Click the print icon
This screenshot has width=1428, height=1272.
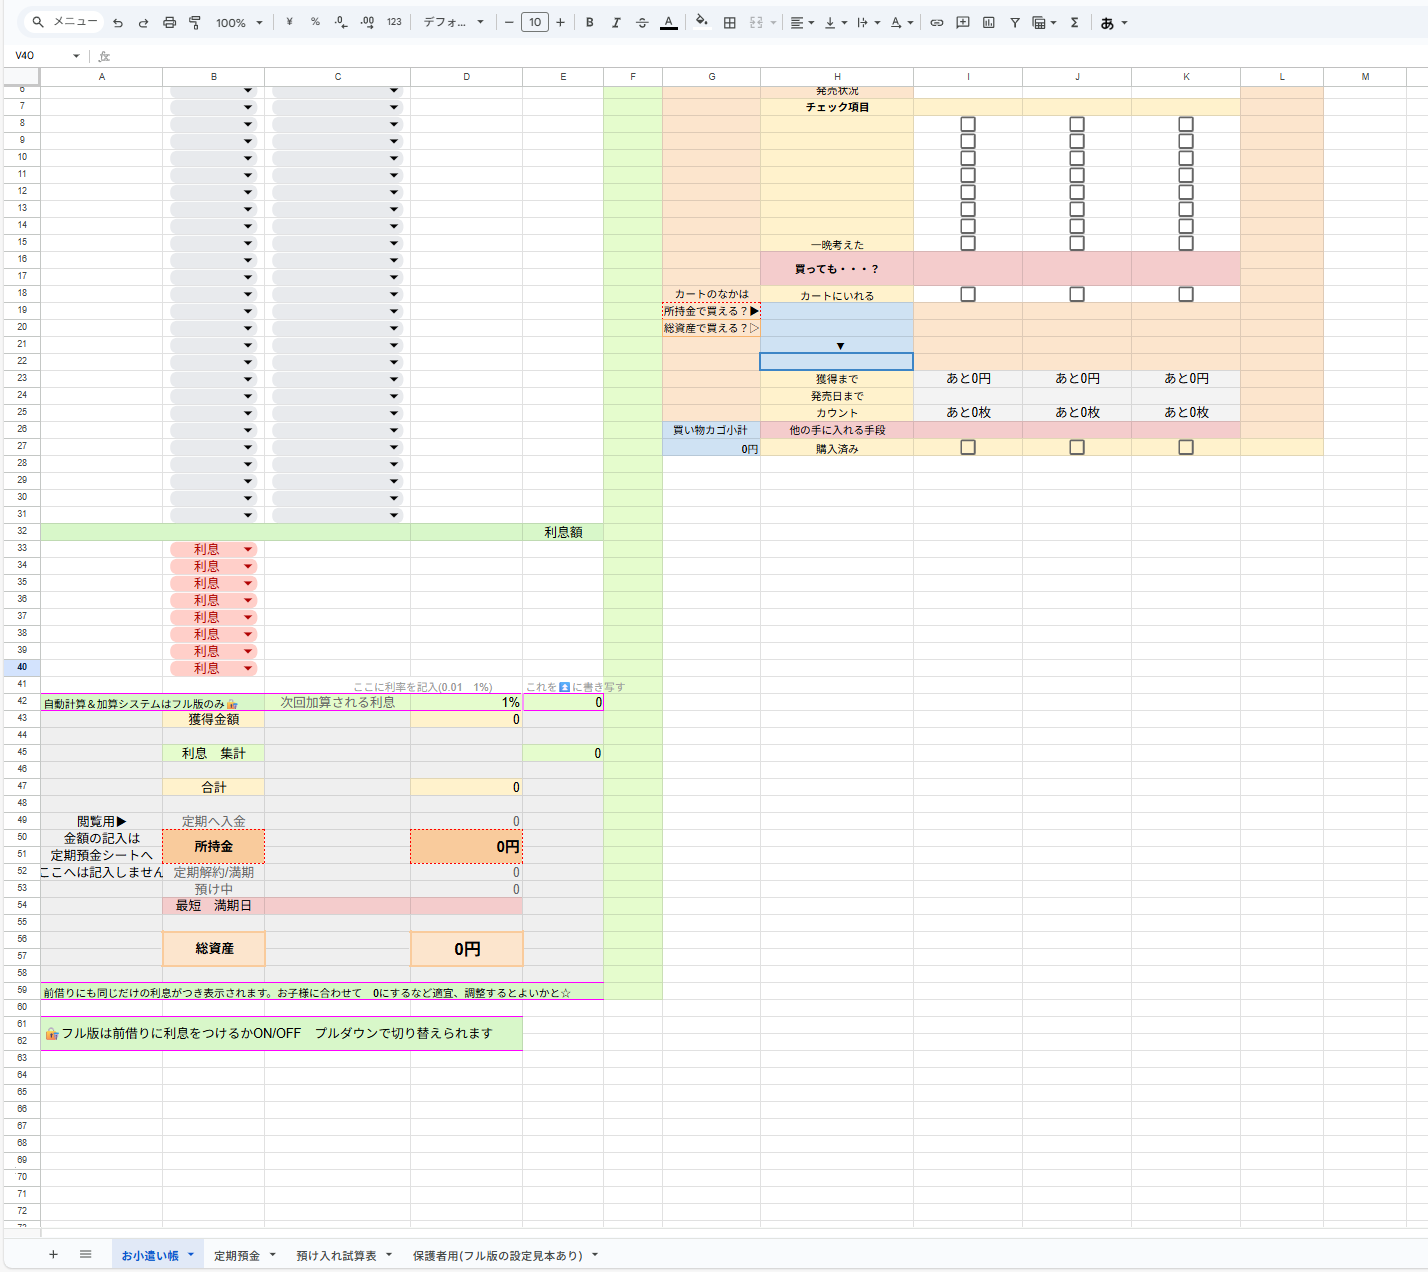pos(169,23)
